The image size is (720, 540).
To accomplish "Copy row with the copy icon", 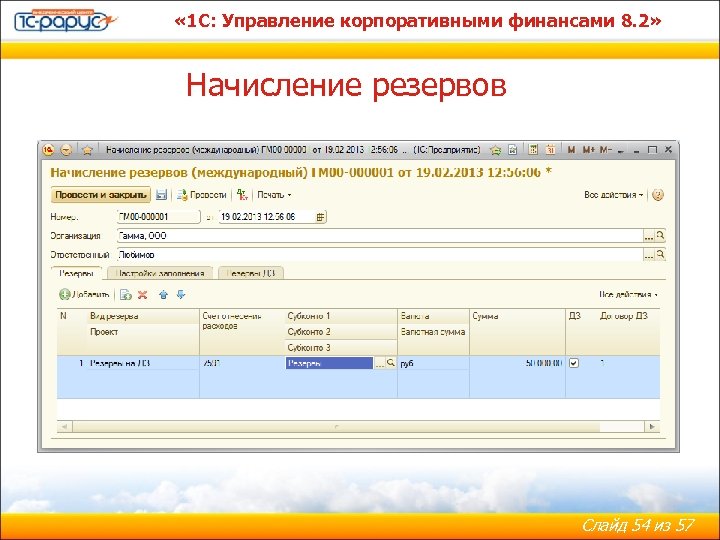I will click(x=125, y=295).
